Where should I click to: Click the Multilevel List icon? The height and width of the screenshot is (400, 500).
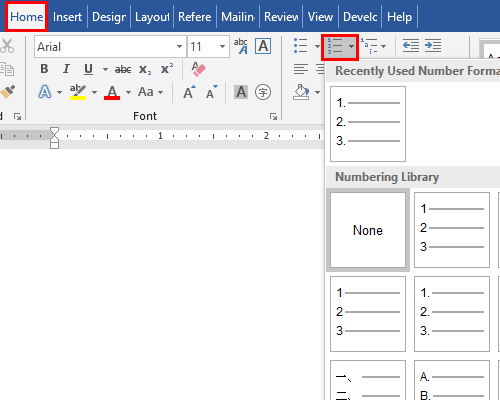(x=369, y=46)
